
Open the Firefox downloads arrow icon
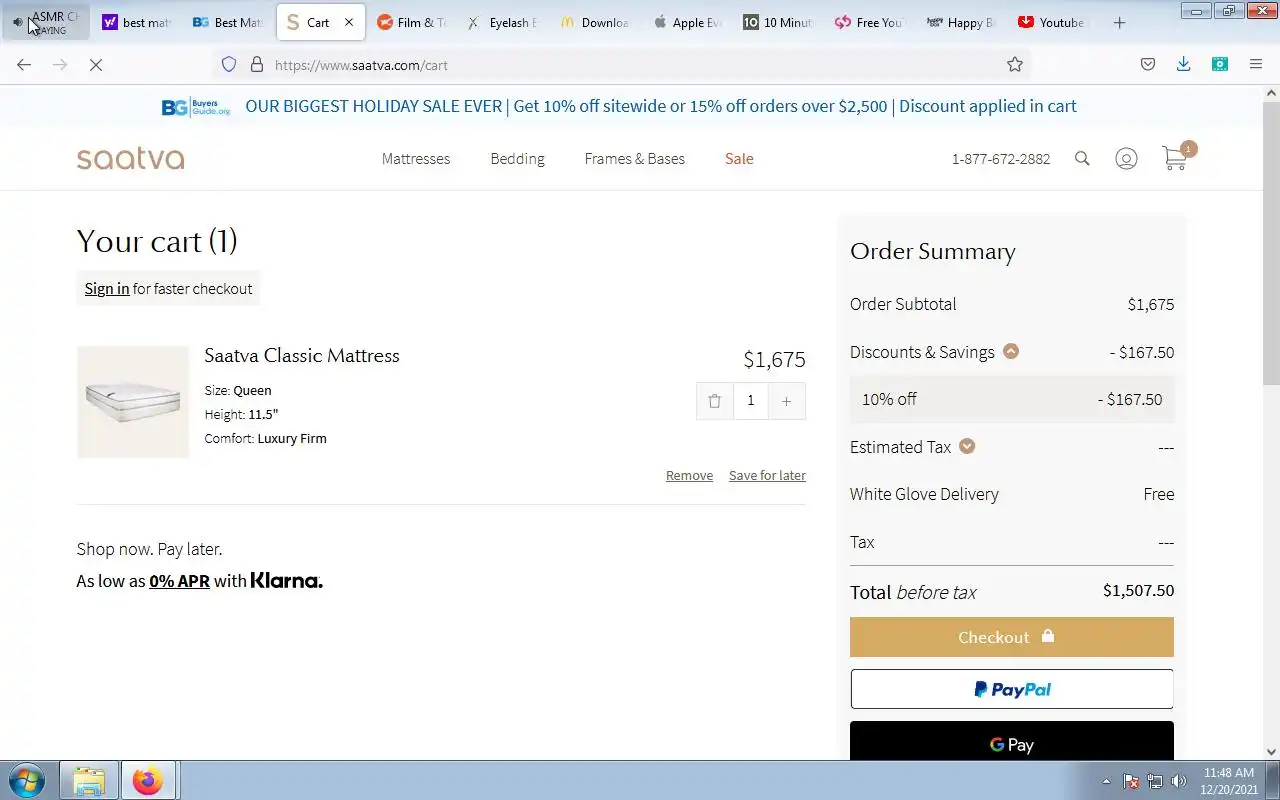click(1184, 64)
